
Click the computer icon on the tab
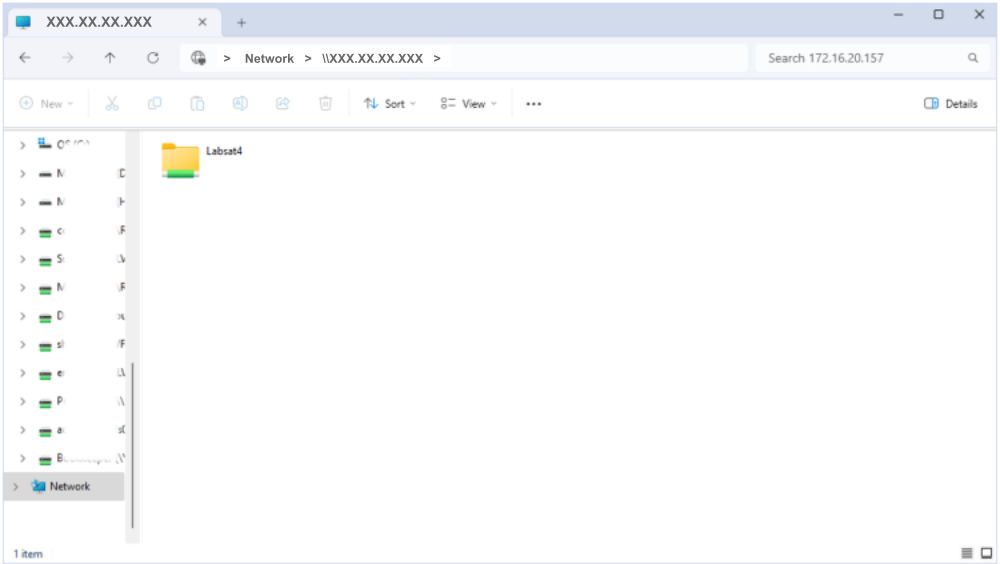pos(24,22)
